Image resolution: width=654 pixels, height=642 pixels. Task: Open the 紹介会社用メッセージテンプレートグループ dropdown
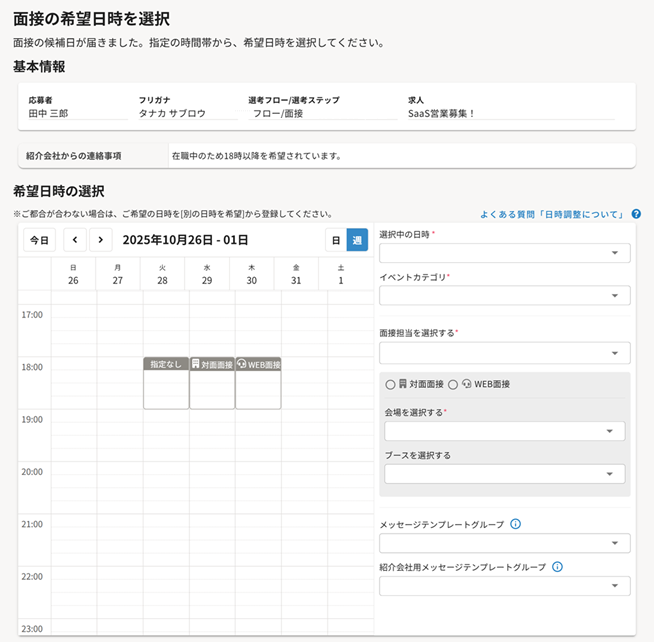pyautogui.click(x=504, y=586)
